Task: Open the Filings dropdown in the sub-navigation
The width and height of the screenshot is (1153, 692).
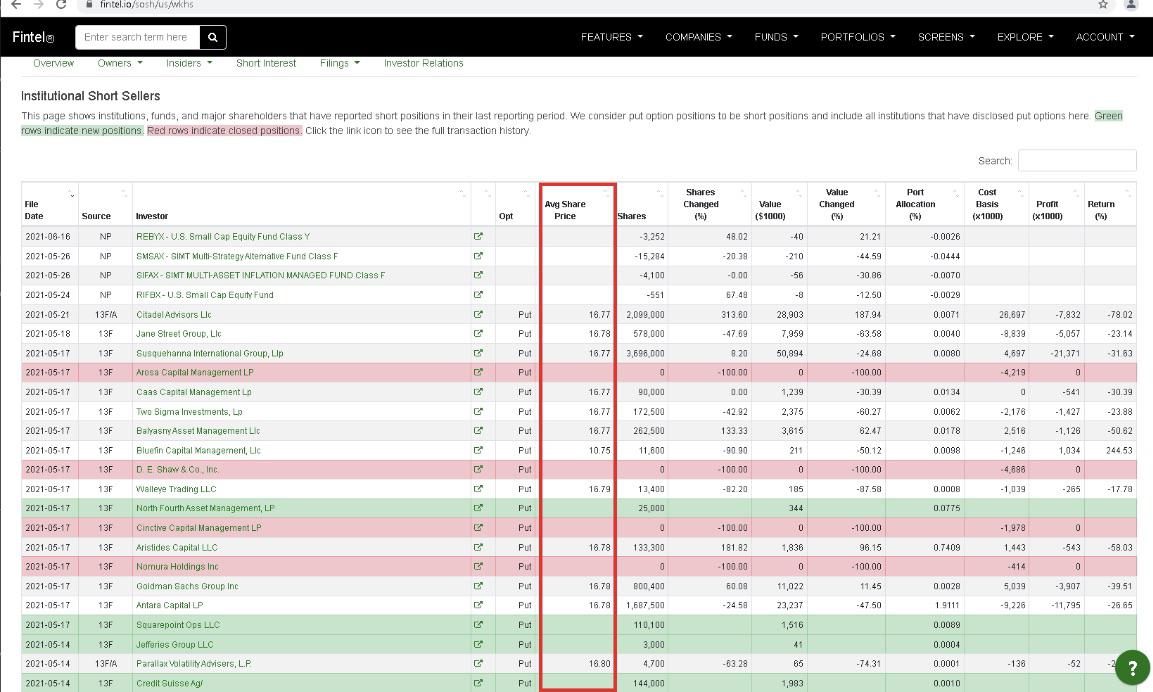Action: 339,63
